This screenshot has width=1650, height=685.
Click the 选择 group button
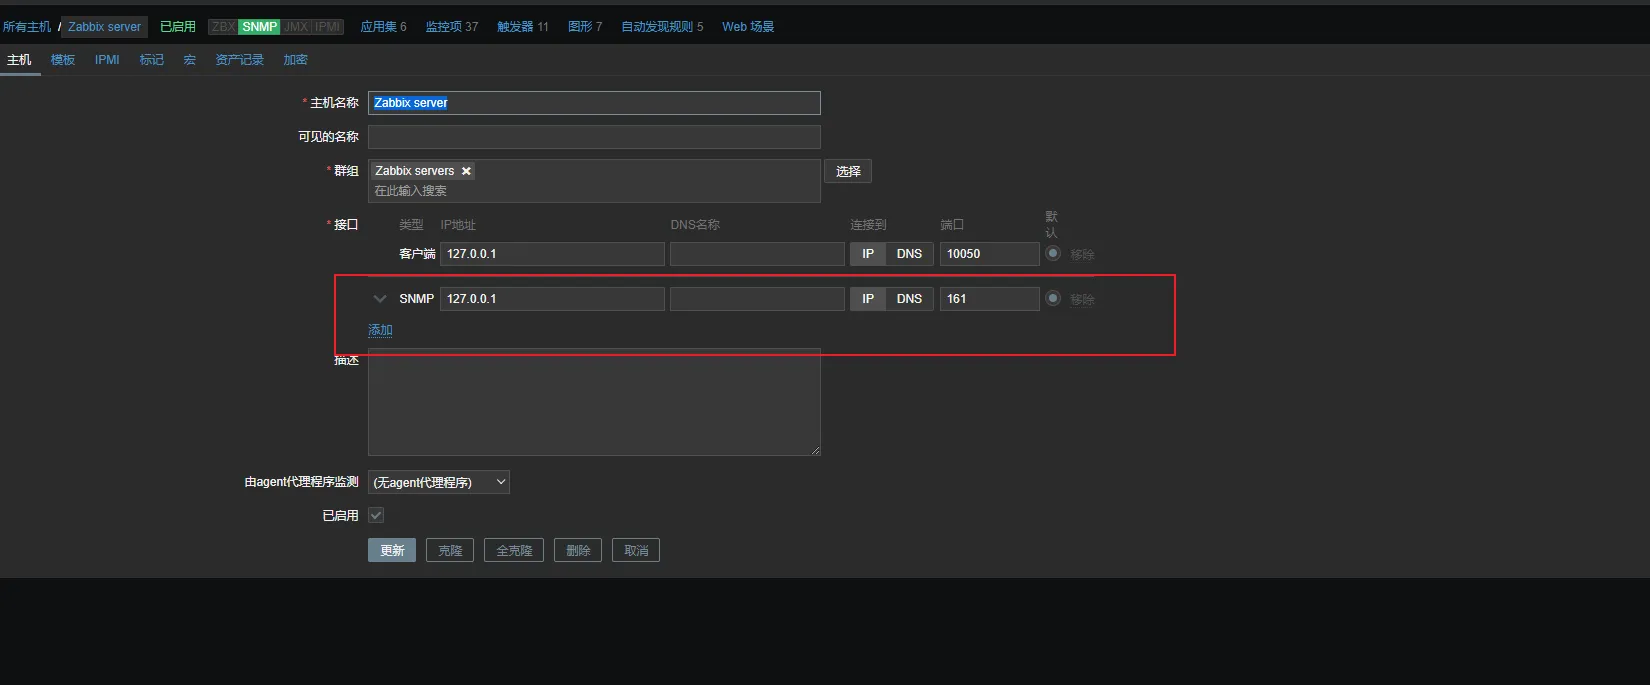click(x=848, y=171)
